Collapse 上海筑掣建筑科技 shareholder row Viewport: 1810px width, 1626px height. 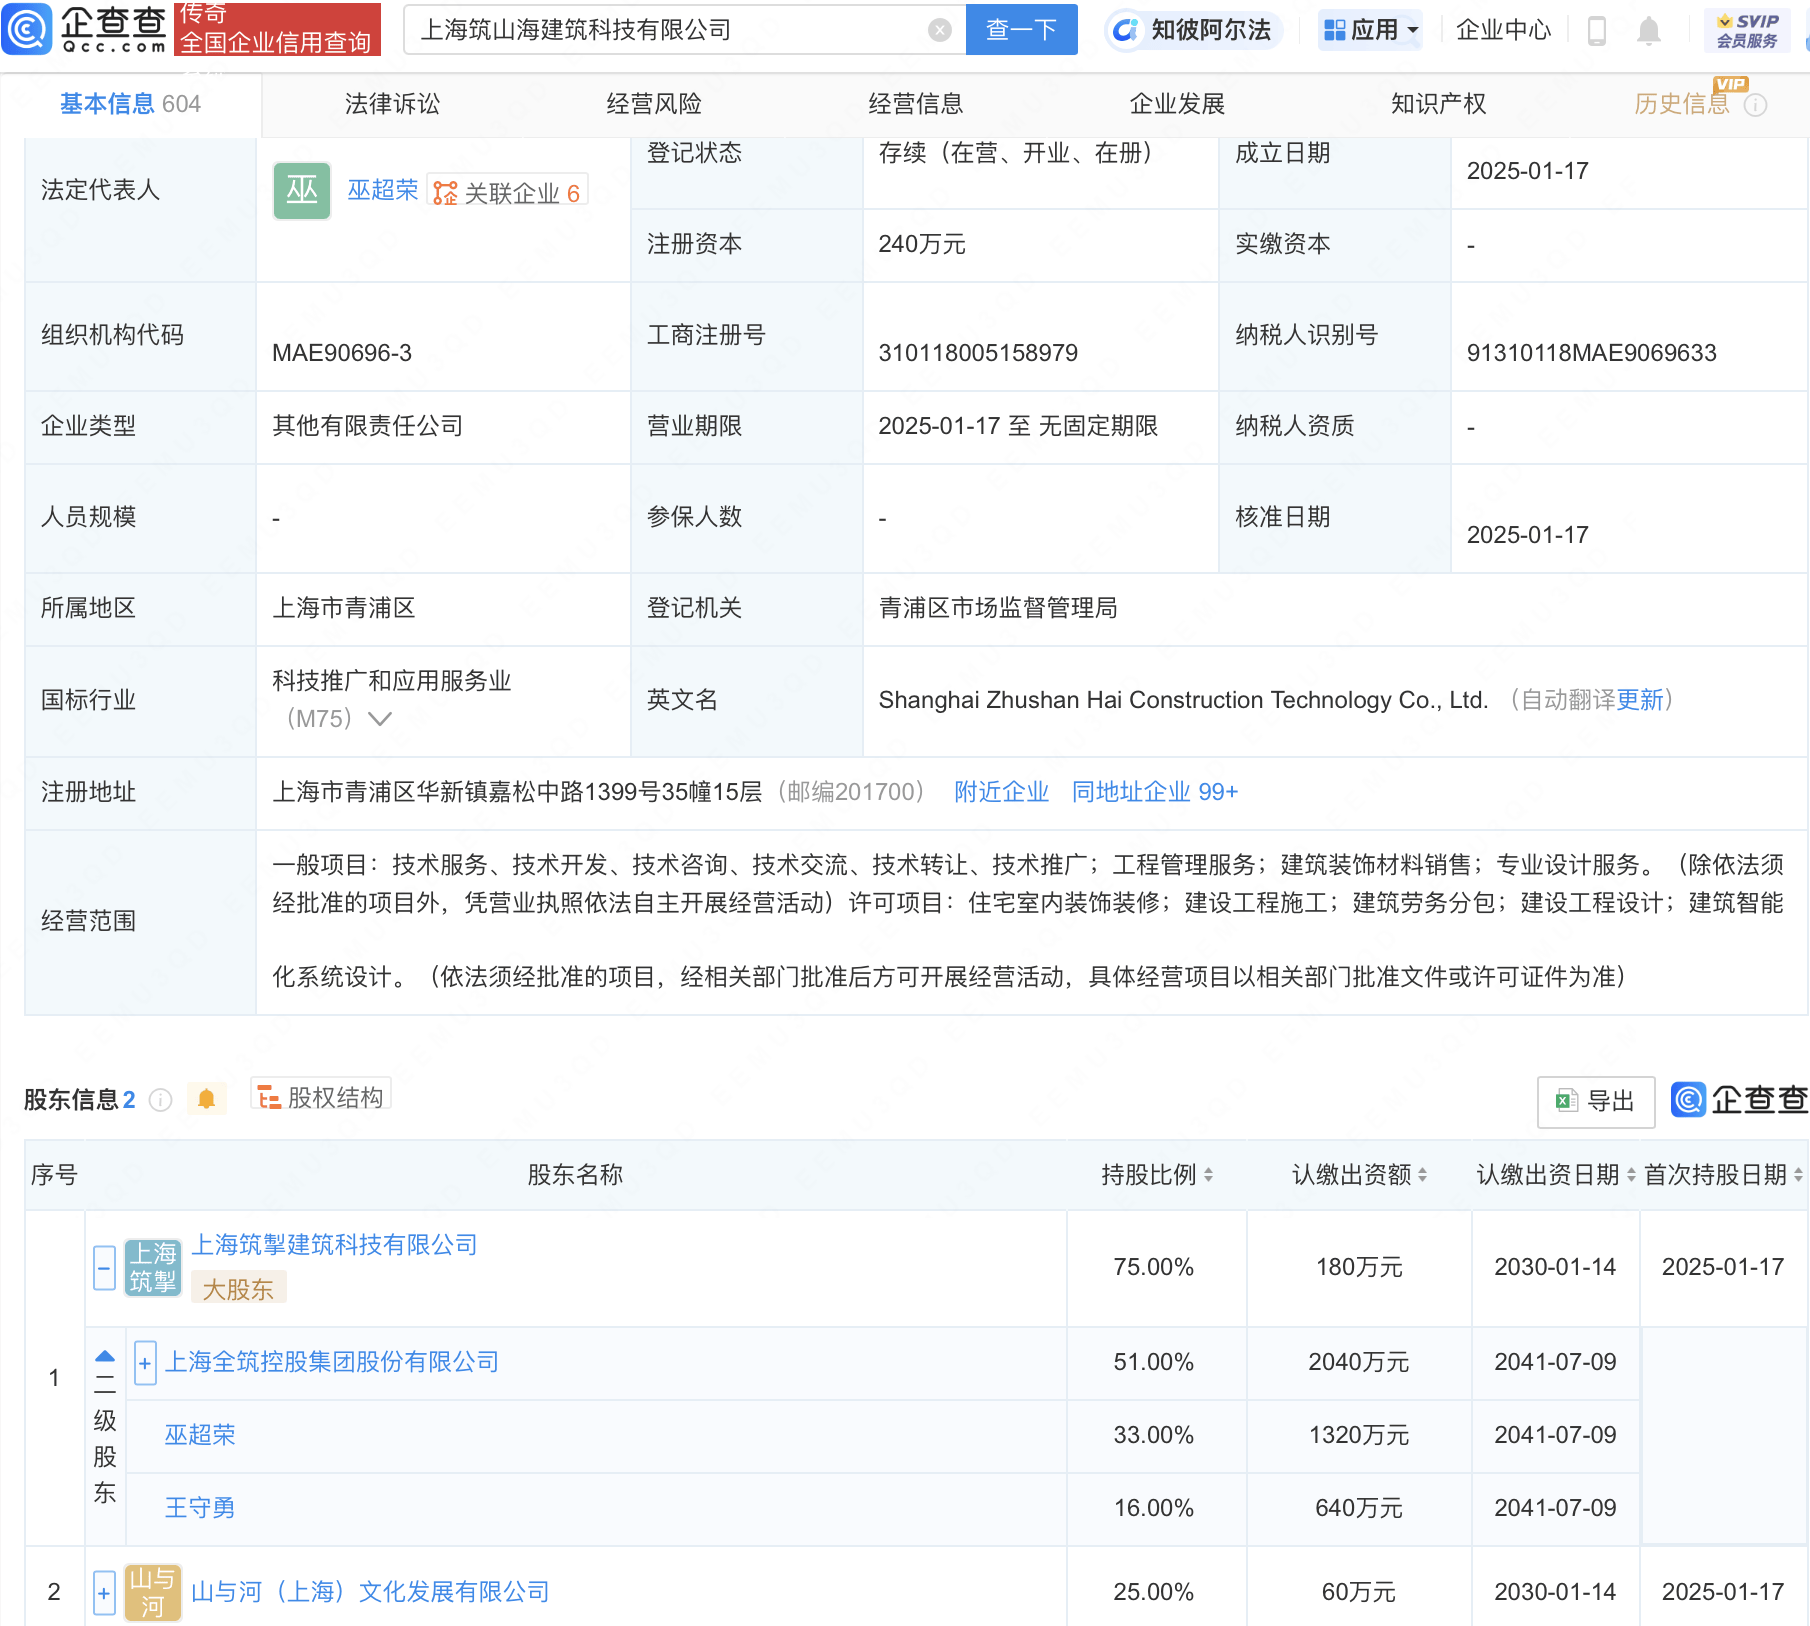pyautogui.click(x=104, y=1268)
